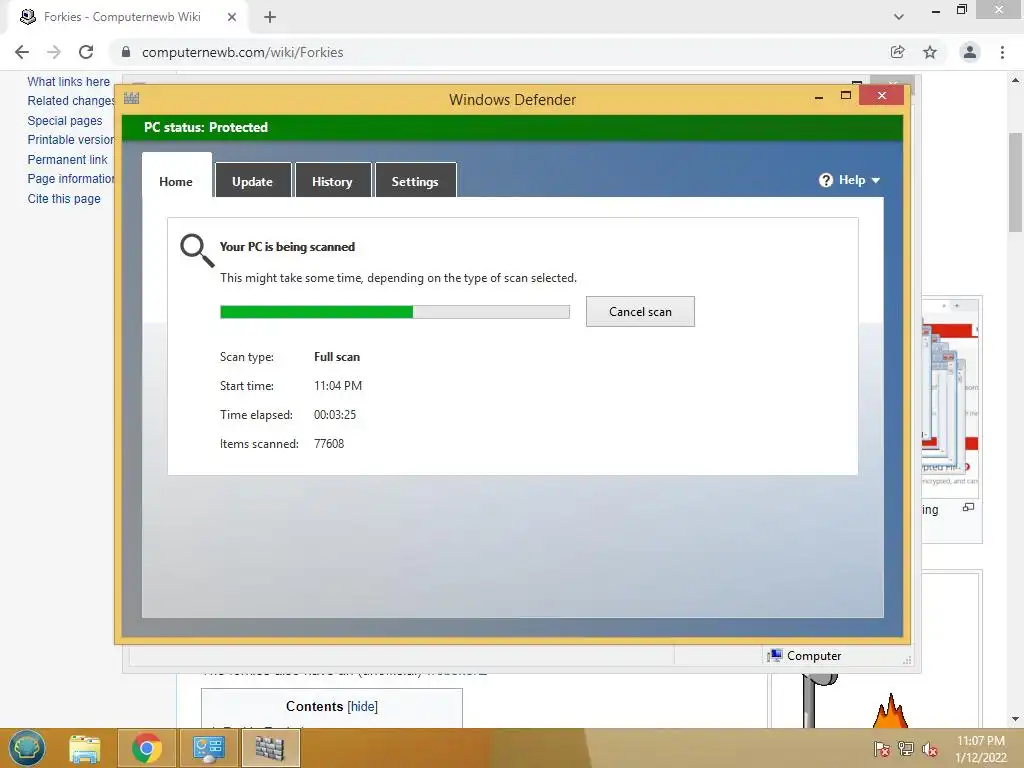
Task: Reload the Forkies wiki page
Action: (86, 52)
